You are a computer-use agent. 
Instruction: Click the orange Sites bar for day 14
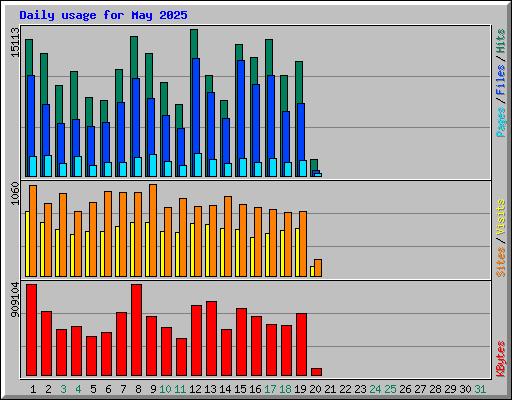pyautogui.click(x=228, y=236)
